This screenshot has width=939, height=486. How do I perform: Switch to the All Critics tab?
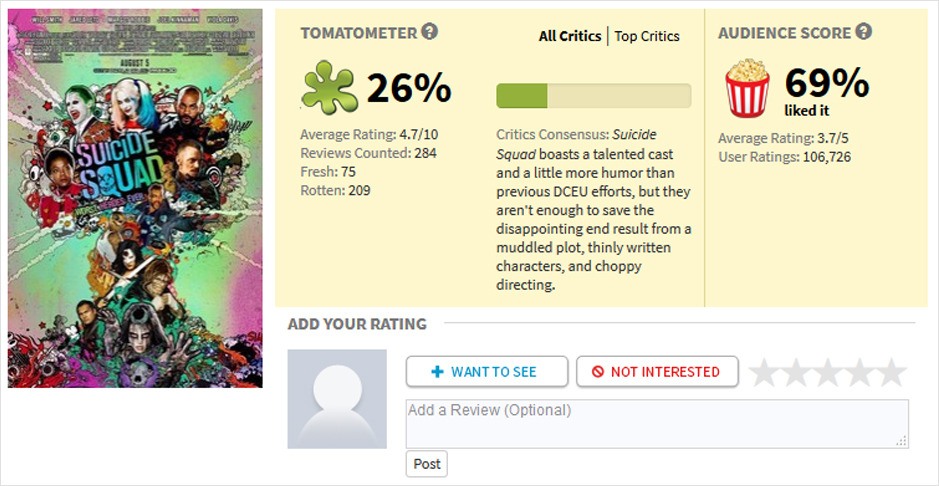[x=570, y=36]
